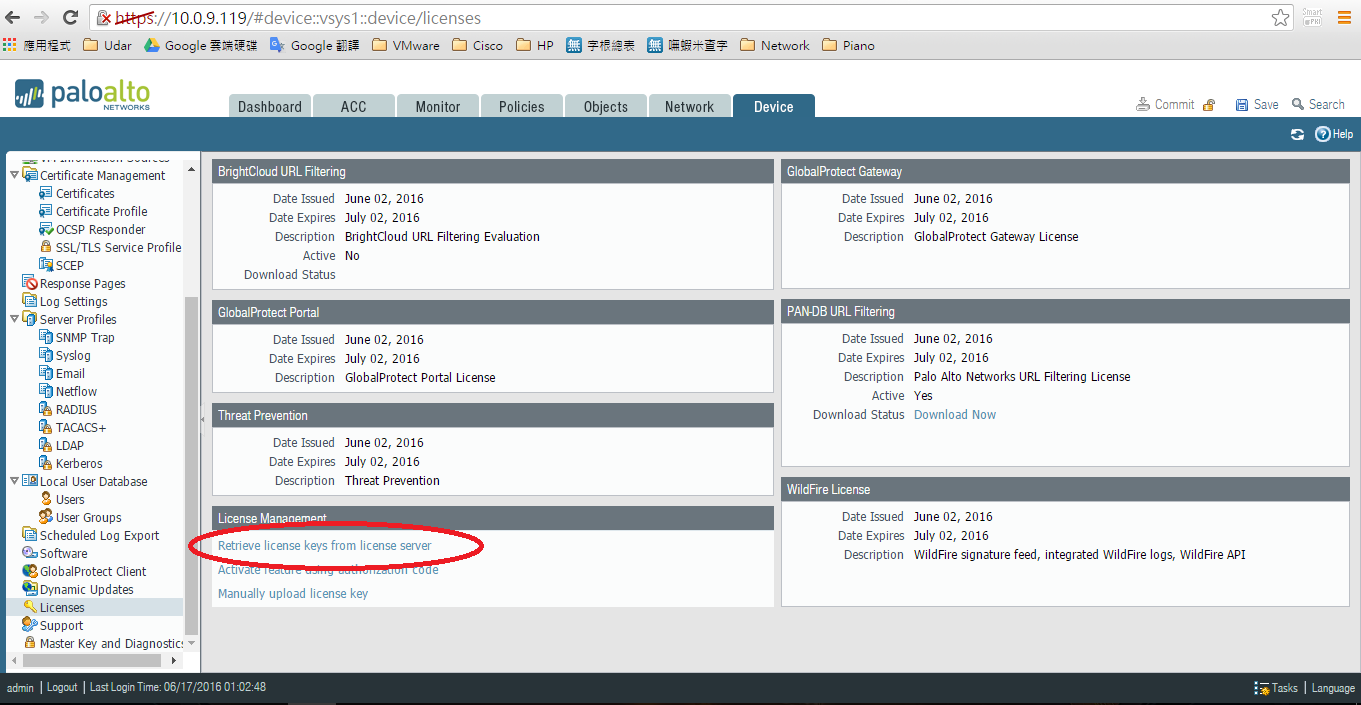Open the Users icon
The image size is (1361, 705).
point(46,499)
